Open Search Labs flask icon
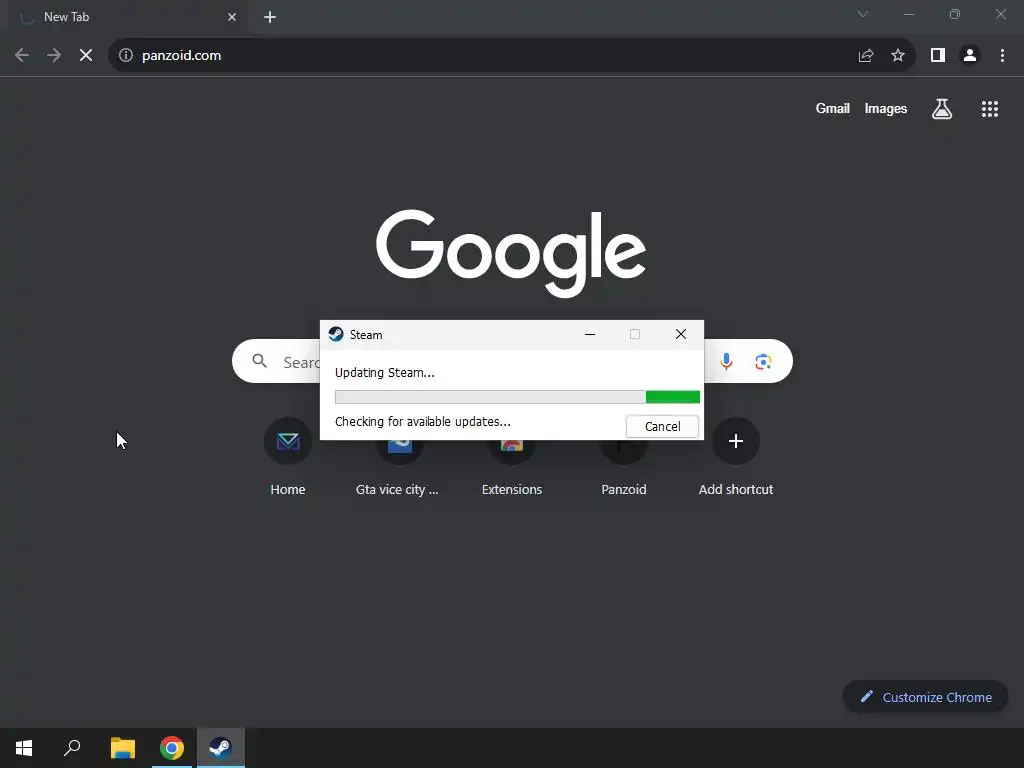The height and width of the screenshot is (768, 1024). coord(942,109)
